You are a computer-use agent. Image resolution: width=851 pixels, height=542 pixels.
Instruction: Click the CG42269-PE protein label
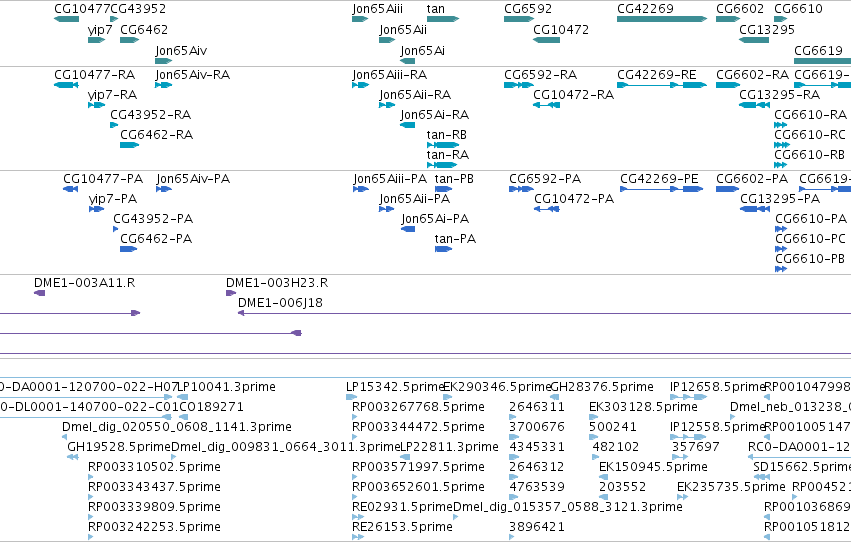(659, 179)
